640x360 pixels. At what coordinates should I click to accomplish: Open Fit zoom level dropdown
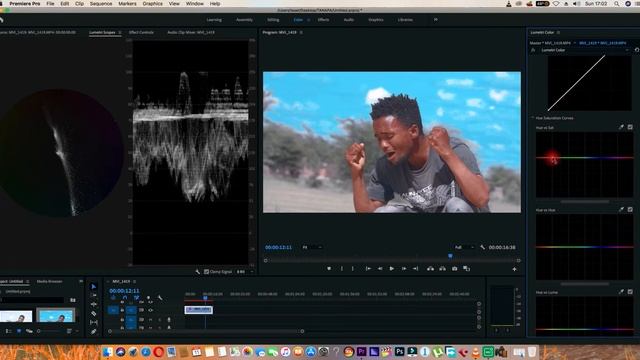[312, 247]
